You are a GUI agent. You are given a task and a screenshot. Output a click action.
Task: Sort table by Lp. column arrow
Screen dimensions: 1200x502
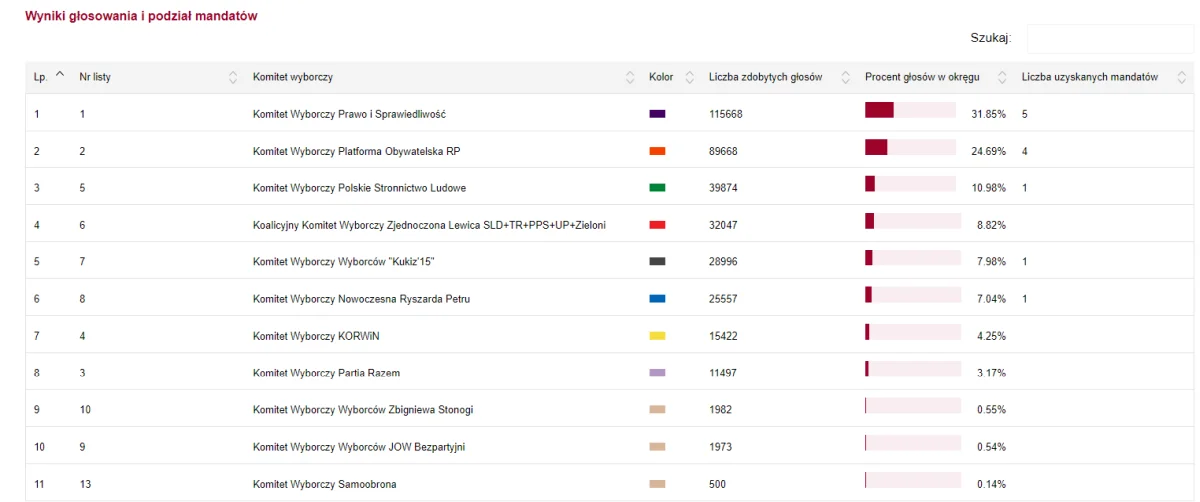[x=60, y=75]
